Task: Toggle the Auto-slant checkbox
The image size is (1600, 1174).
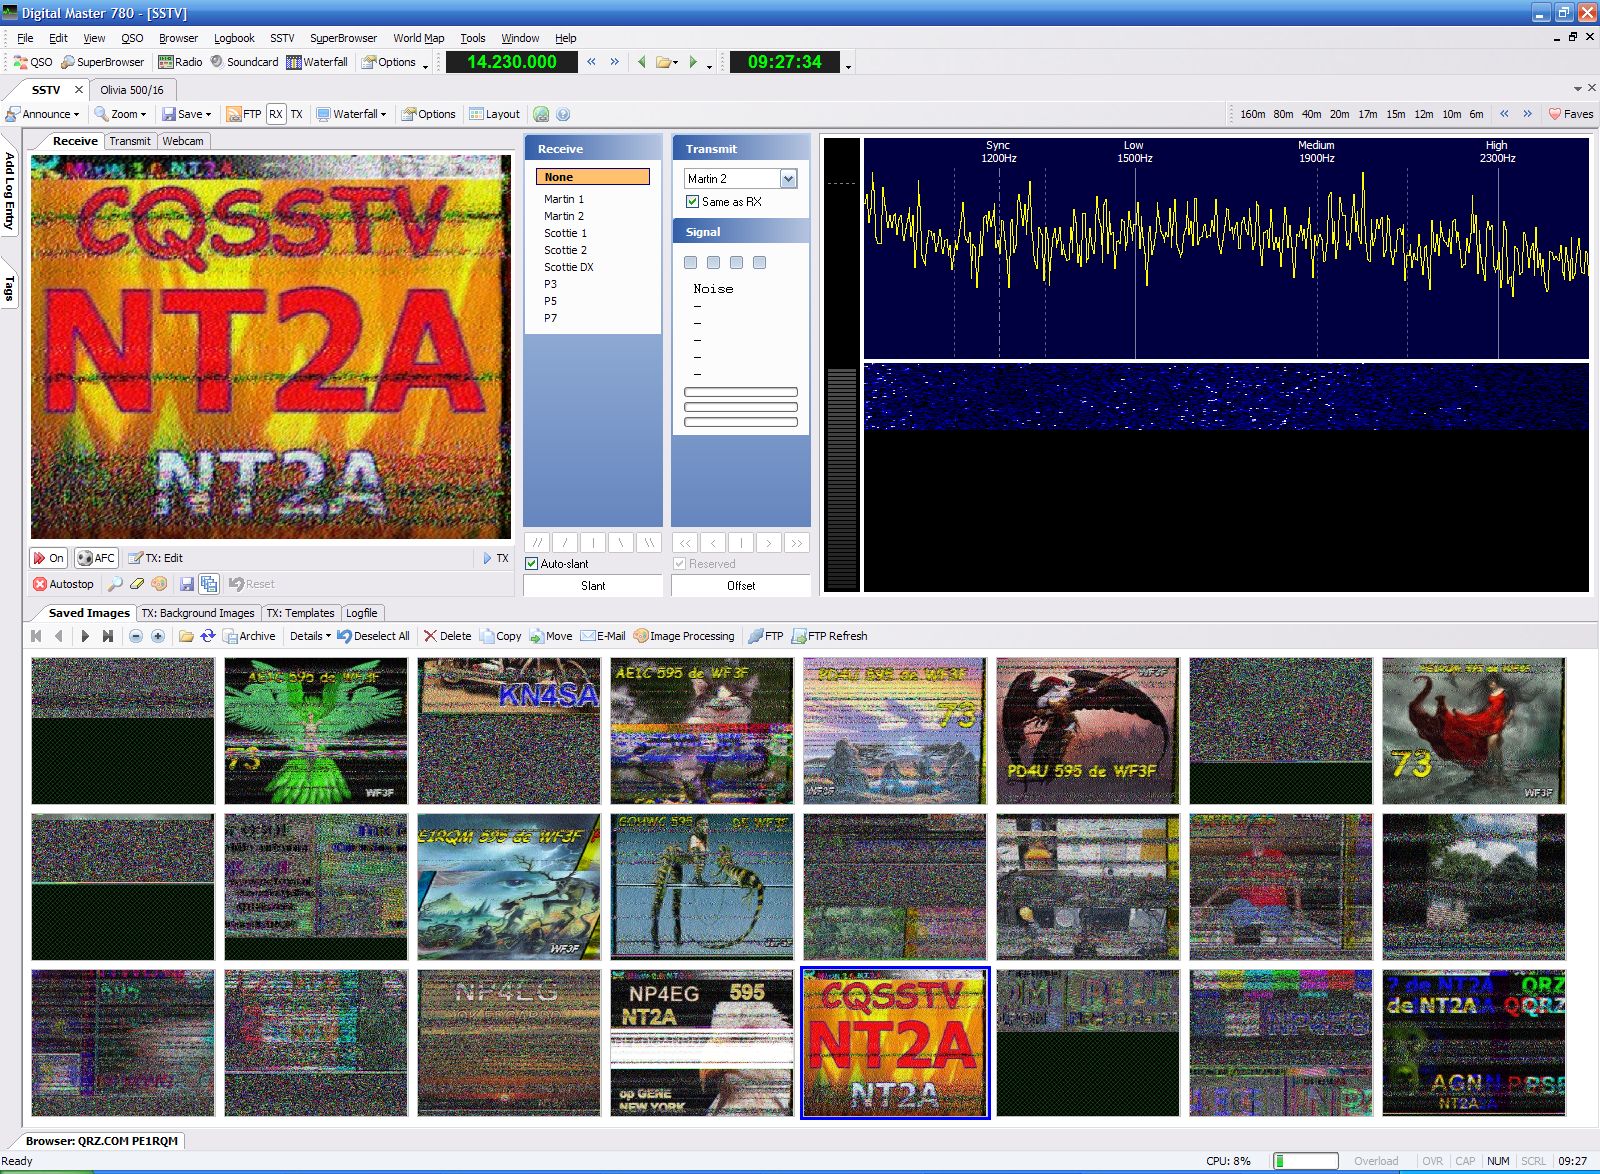Action: point(532,564)
